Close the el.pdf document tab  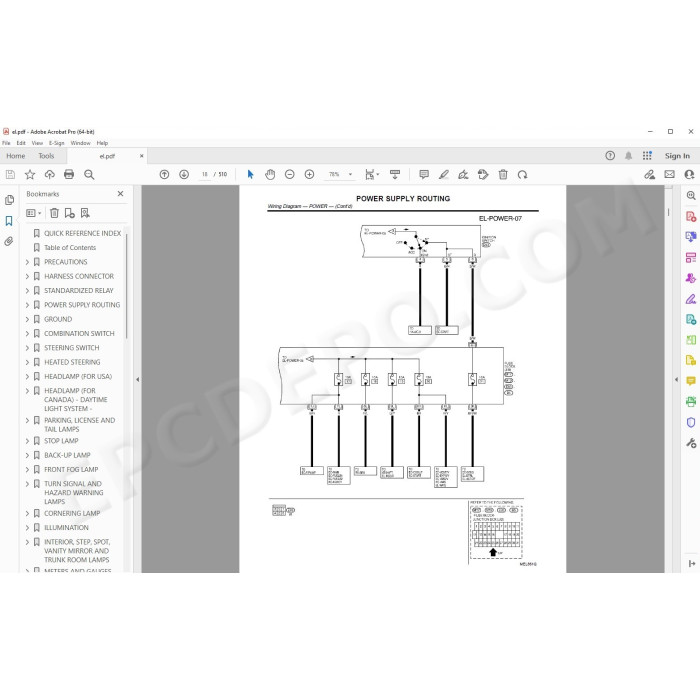click(142, 156)
